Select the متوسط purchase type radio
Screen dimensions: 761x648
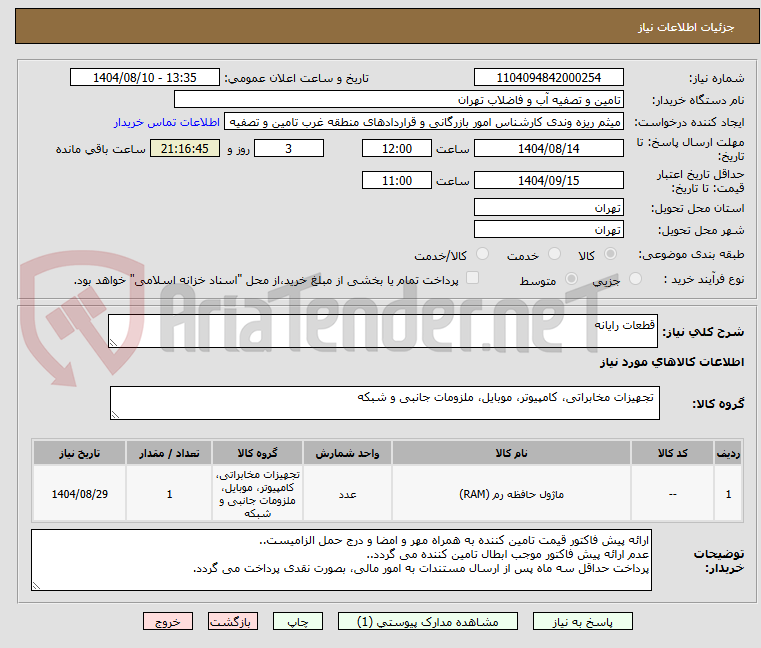(x=572, y=279)
